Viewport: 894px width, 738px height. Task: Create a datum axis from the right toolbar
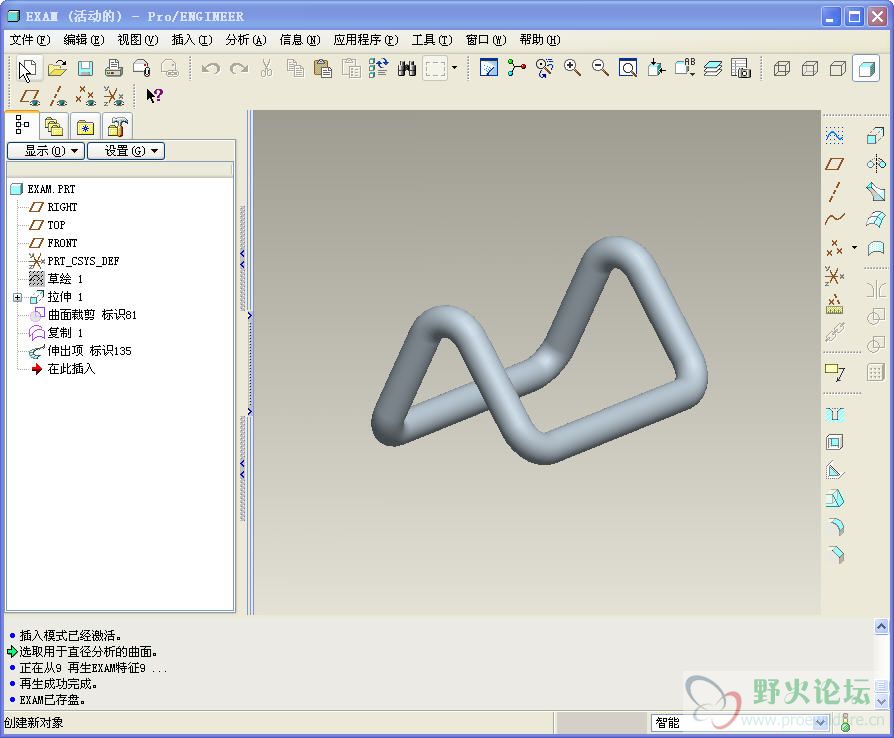pos(834,192)
